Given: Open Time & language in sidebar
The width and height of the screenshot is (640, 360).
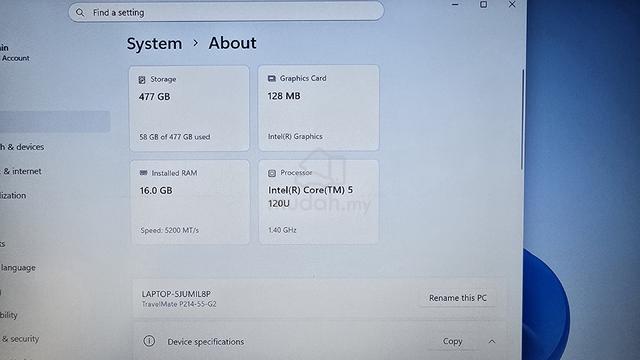Looking at the screenshot, I should [x=18, y=268].
